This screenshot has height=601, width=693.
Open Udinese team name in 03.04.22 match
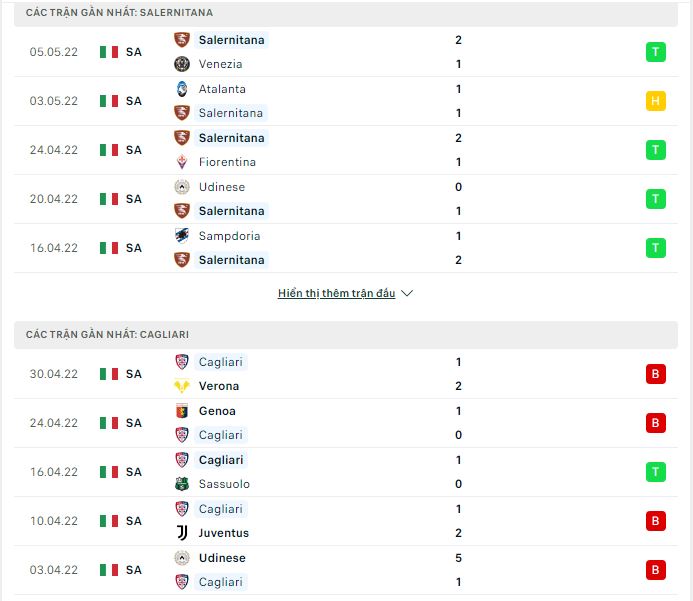tap(222, 558)
